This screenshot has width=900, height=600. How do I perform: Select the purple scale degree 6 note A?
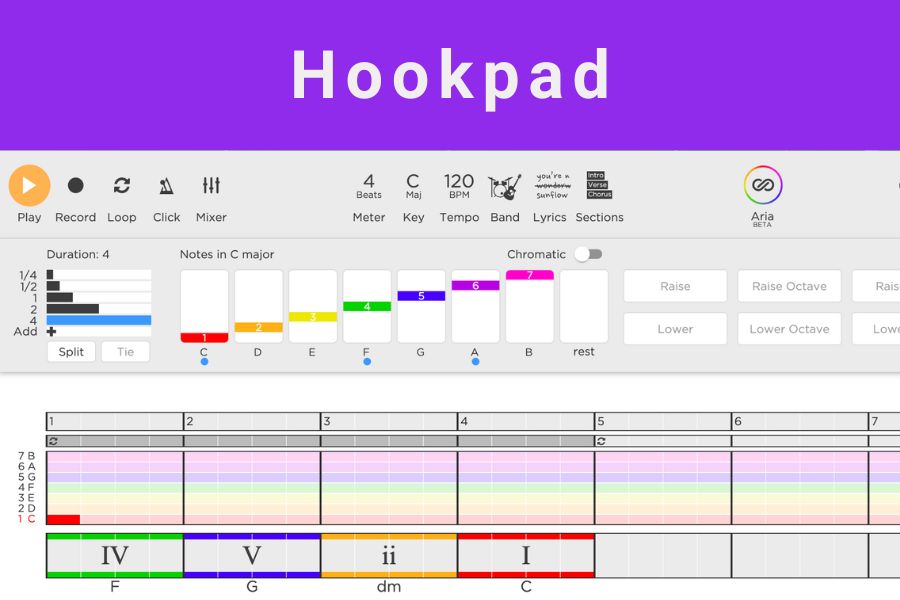coord(475,306)
